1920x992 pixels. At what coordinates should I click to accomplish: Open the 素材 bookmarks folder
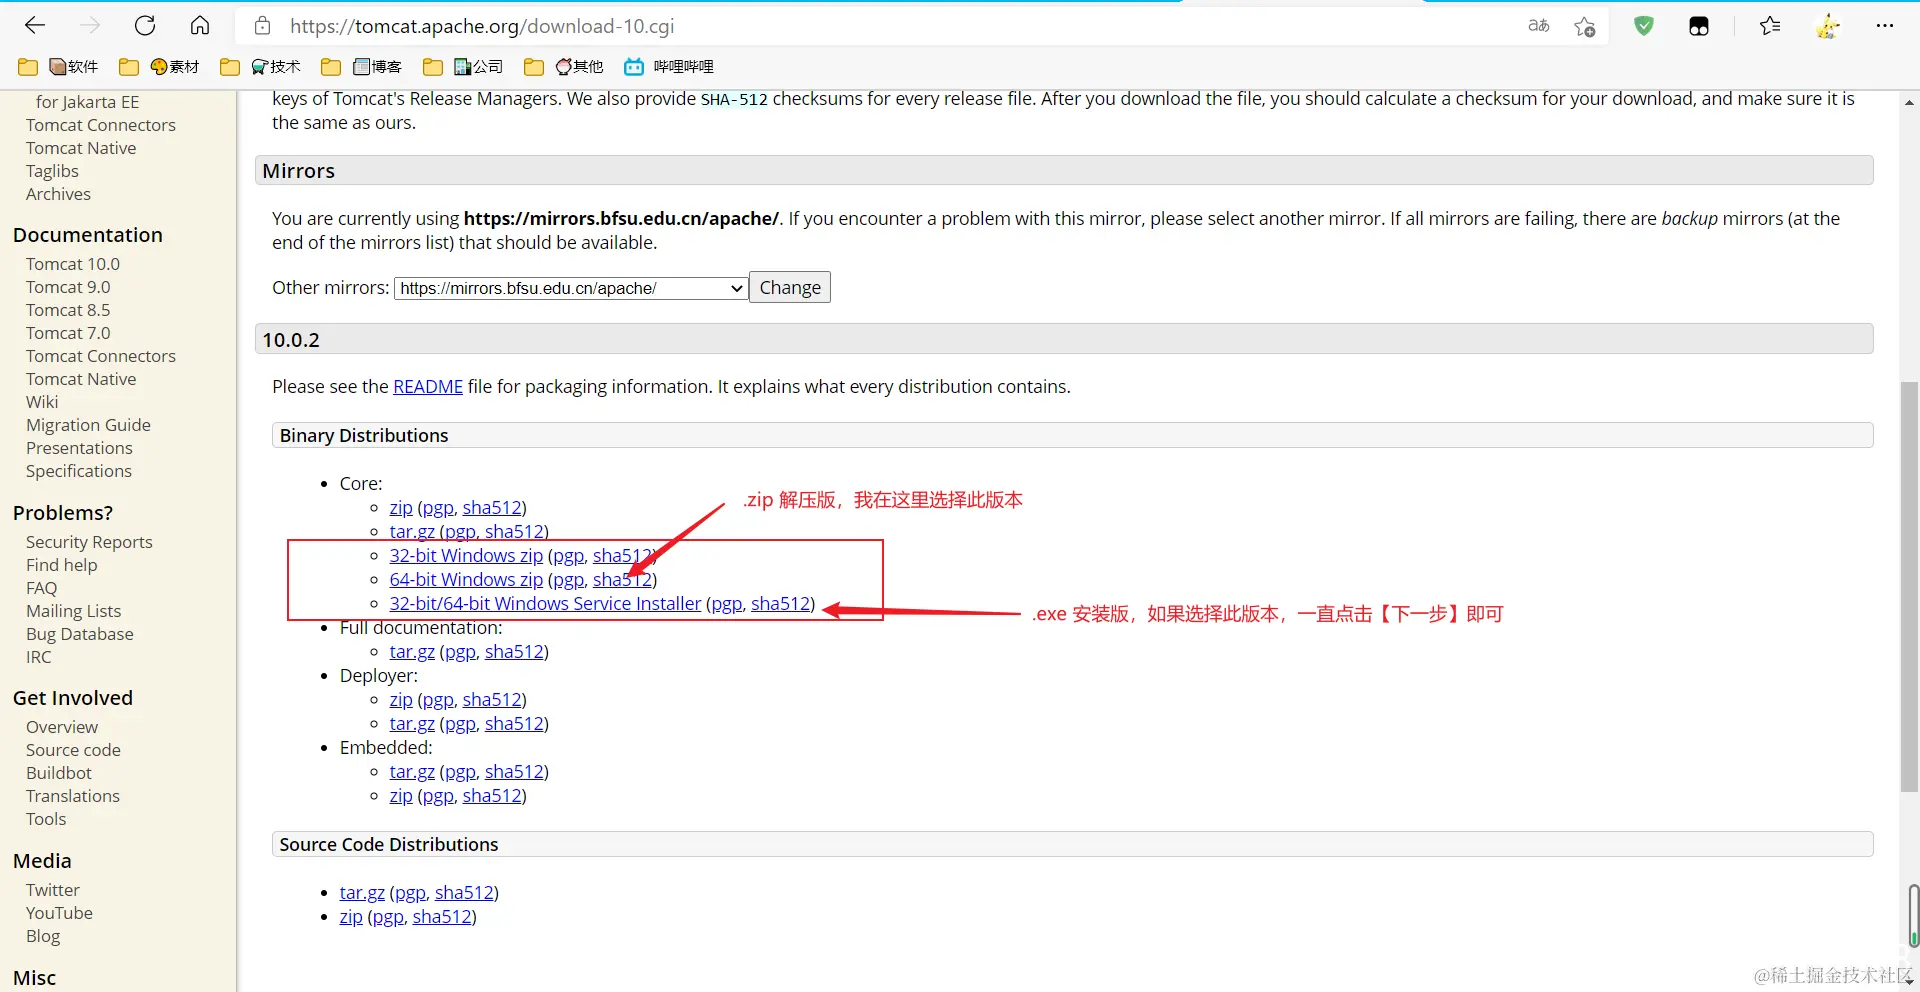(160, 67)
